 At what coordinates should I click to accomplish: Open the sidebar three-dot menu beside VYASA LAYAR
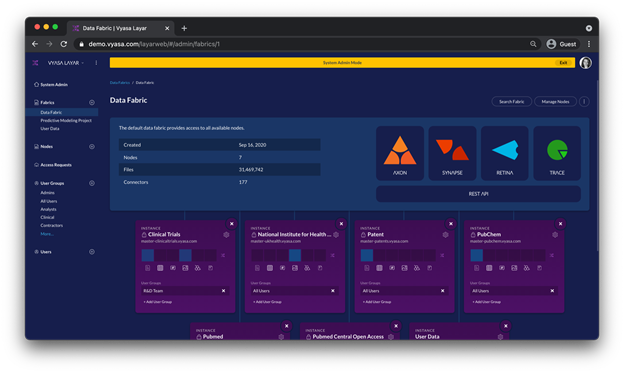tap(96, 63)
